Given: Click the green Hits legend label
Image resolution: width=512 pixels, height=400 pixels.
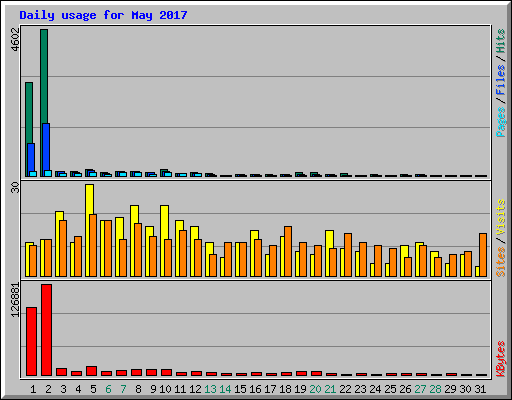Looking at the screenshot, I should [501, 41].
